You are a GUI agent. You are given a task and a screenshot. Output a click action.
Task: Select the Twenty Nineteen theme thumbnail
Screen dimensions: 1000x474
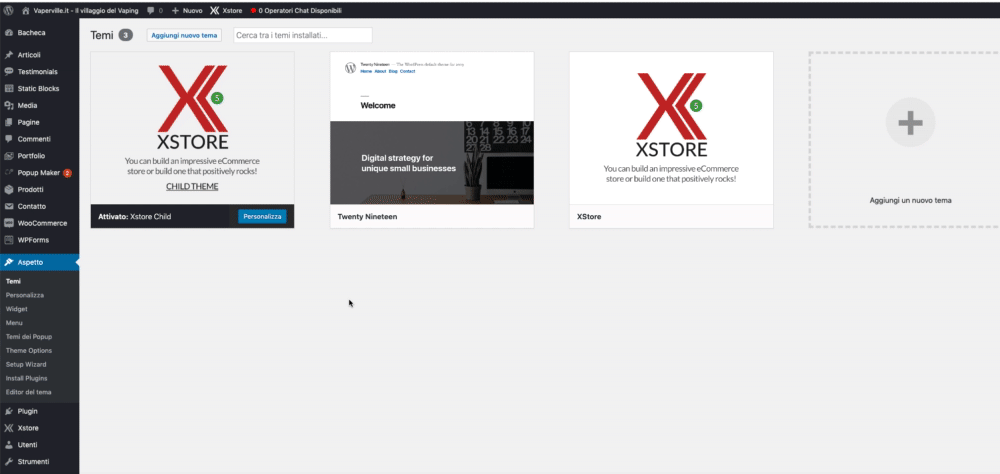(x=432, y=128)
